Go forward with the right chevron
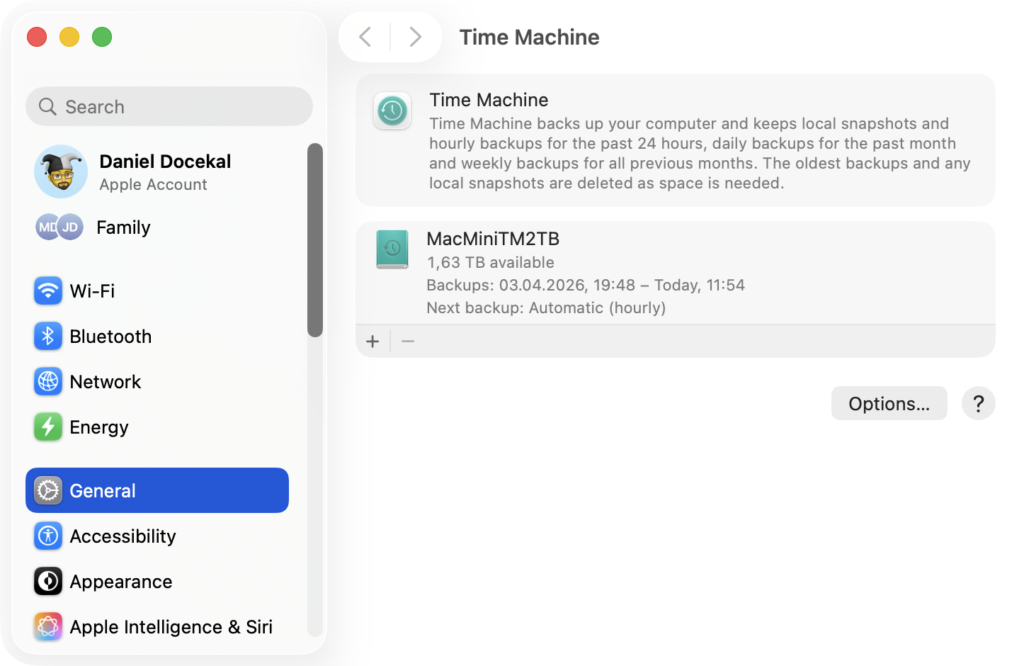 coord(415,37)
